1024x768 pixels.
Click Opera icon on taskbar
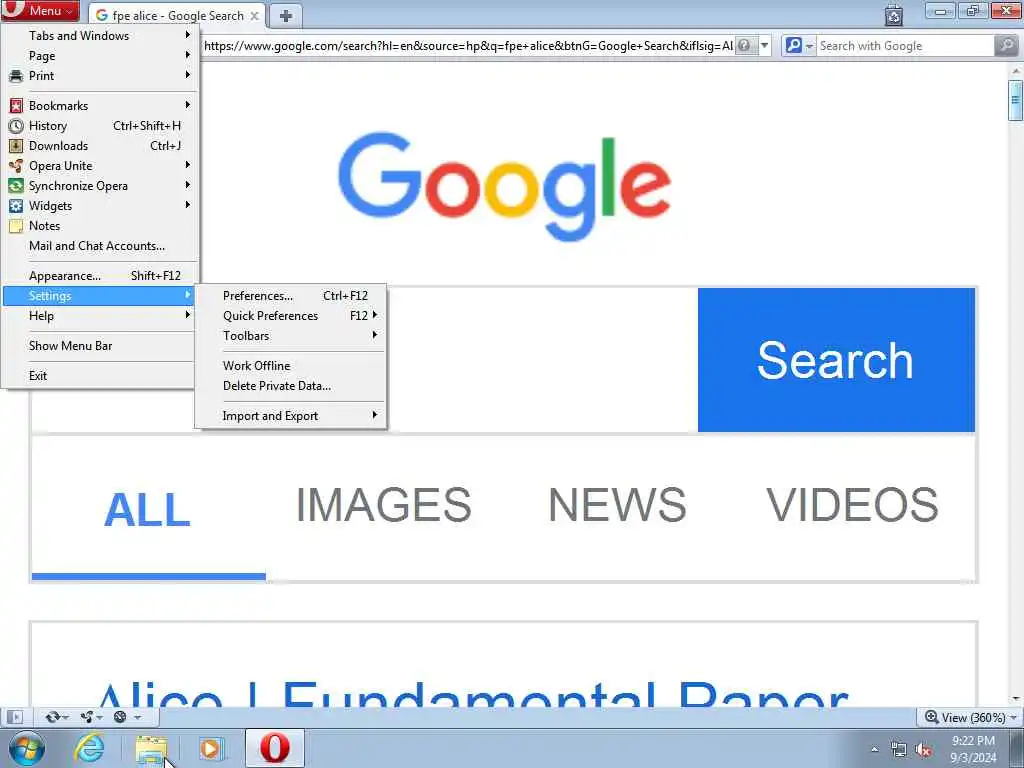click(275, 748)
